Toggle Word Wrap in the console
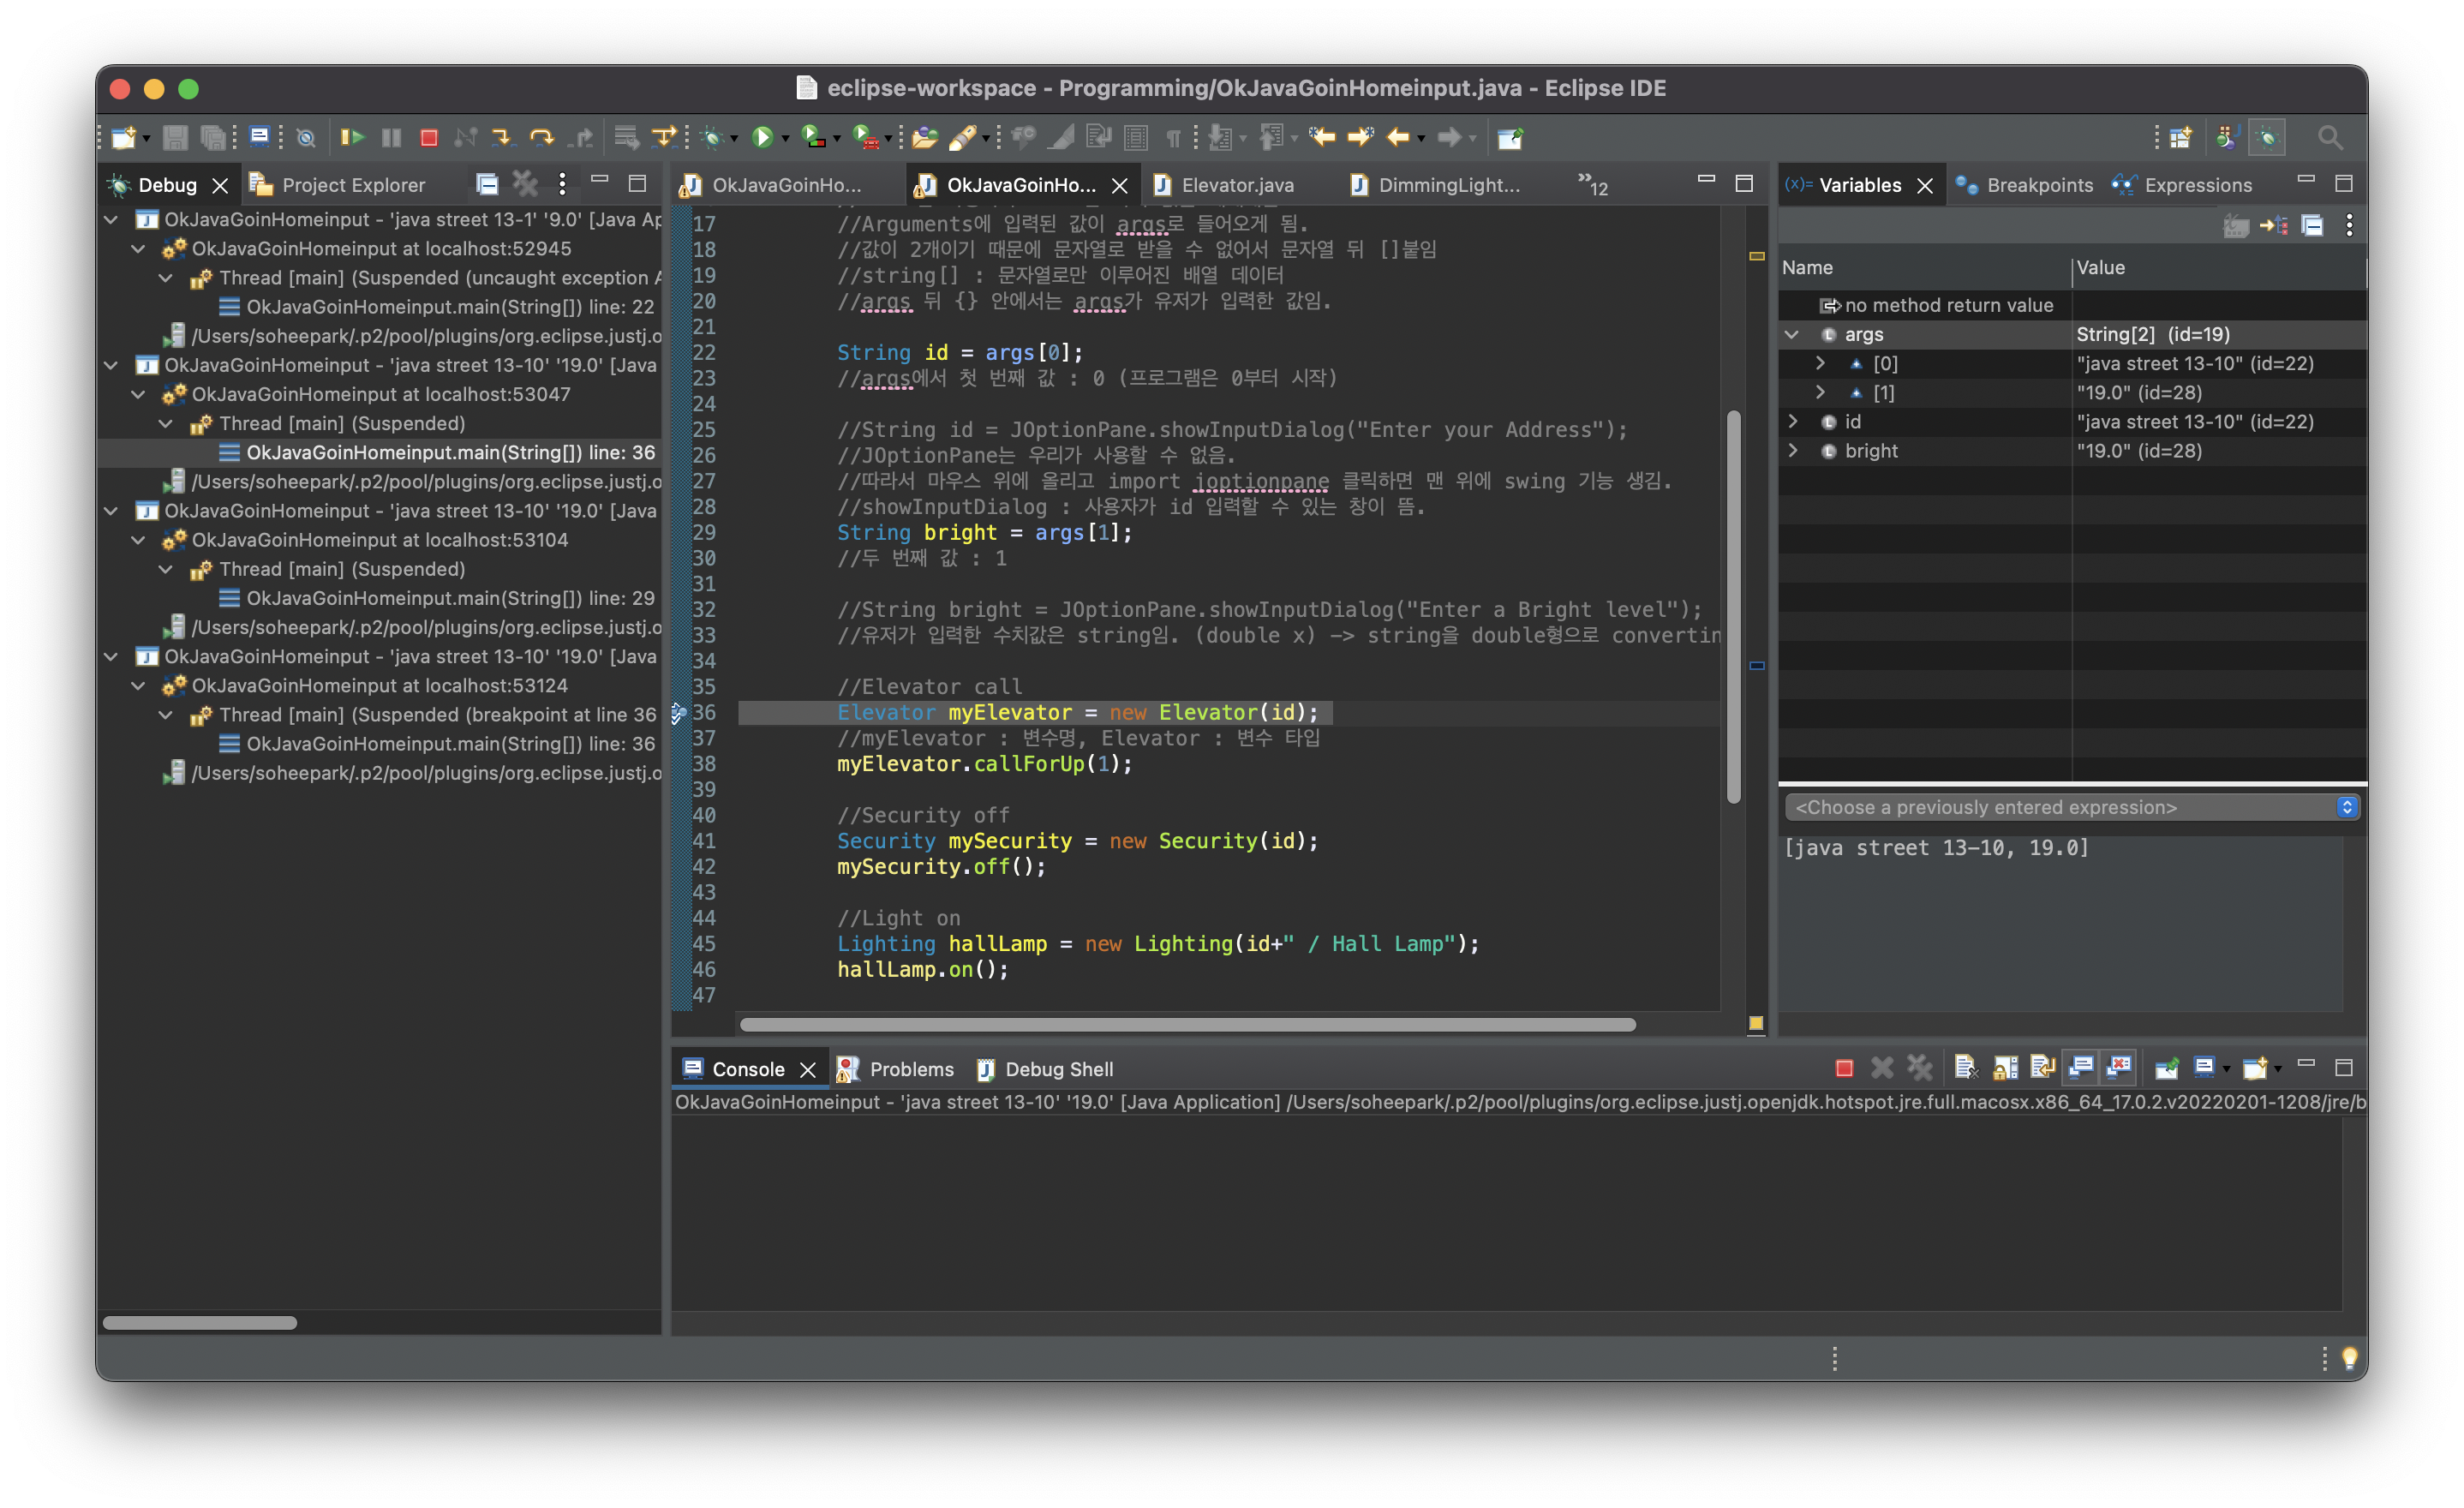 [2042, 1068]
